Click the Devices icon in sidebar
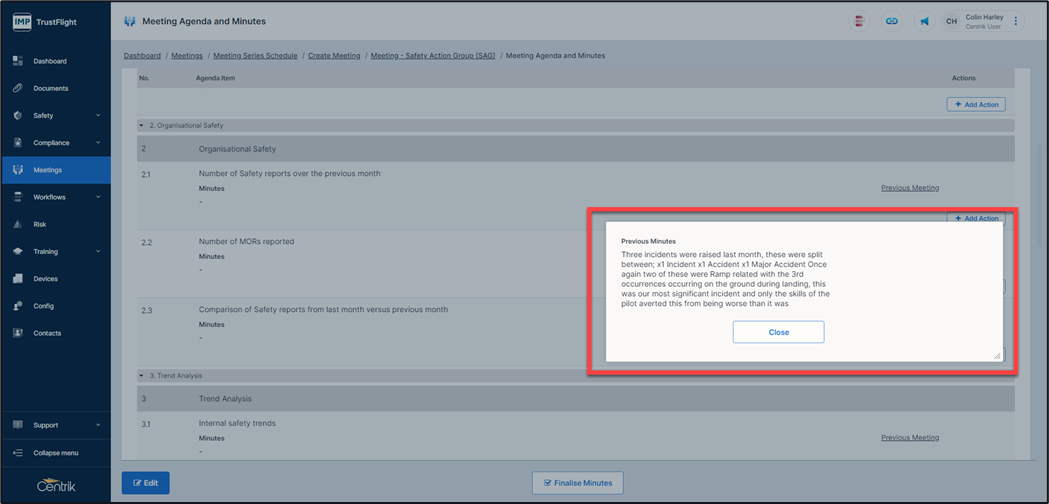 point(18,279)
